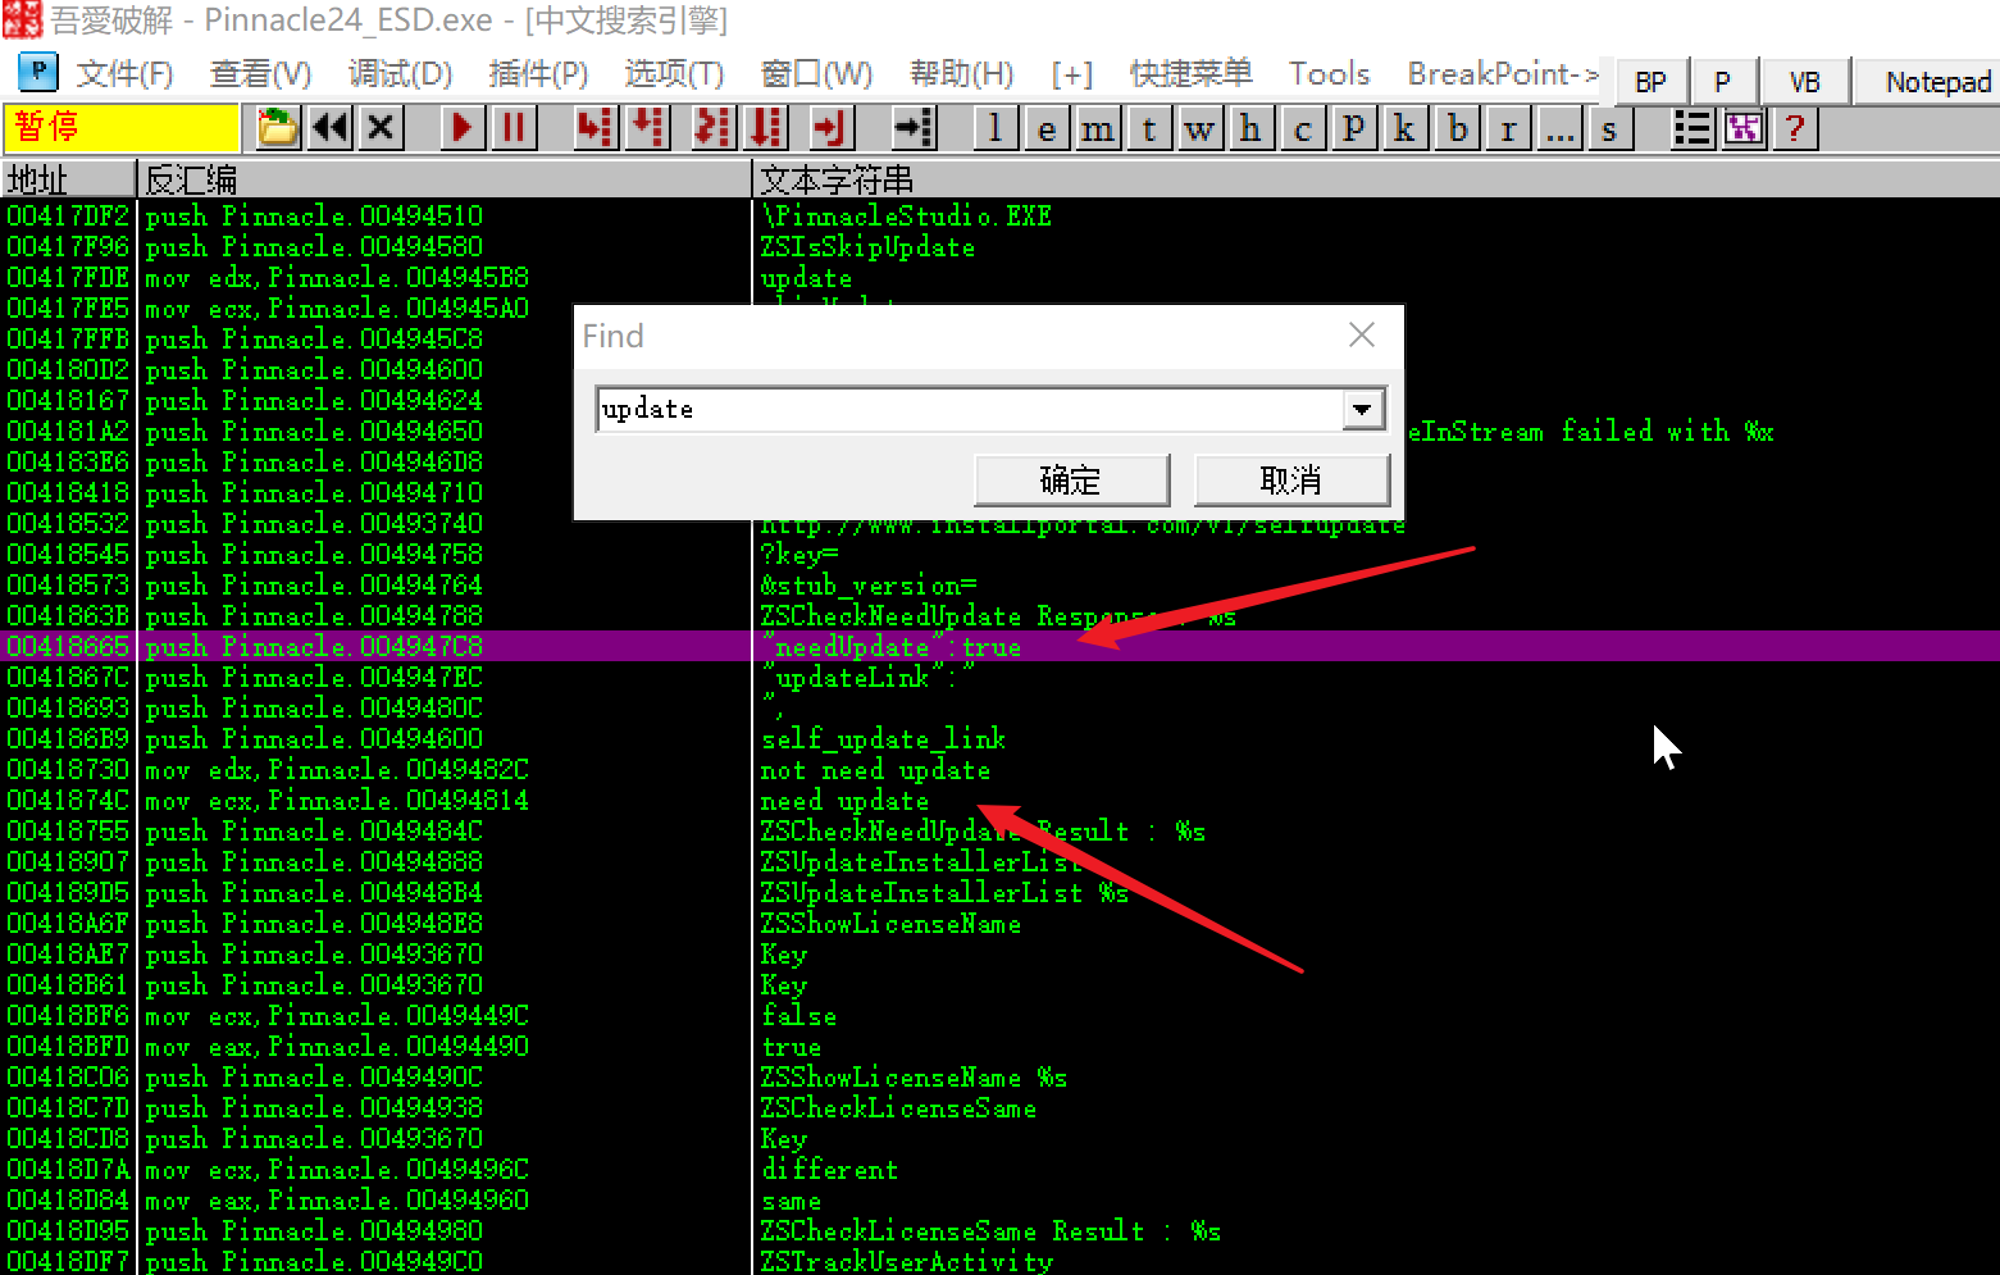Open the [+] menu

tap(1072, 73)
